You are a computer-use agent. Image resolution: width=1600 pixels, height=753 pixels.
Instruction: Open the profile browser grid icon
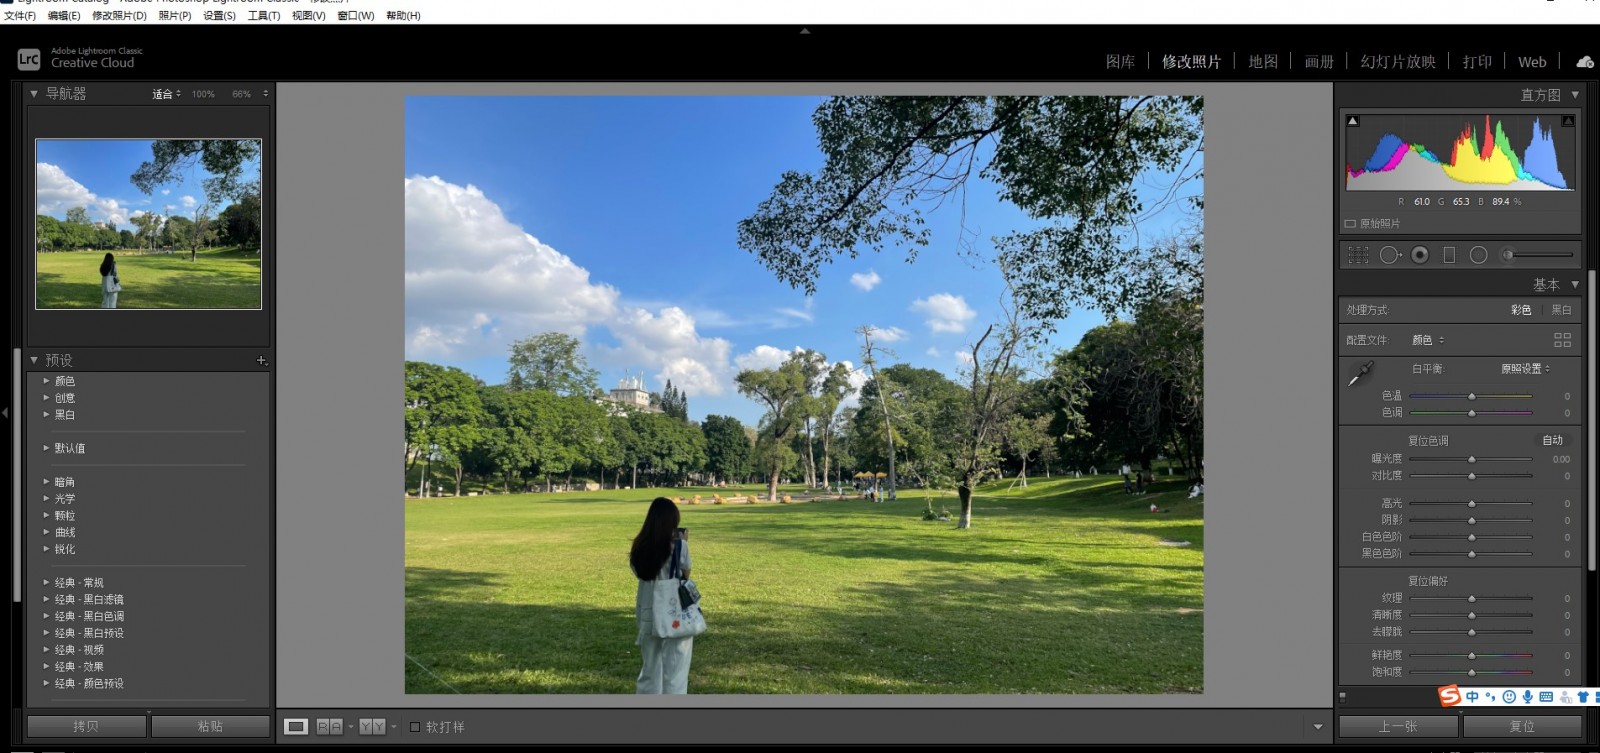coord(1562,340)
